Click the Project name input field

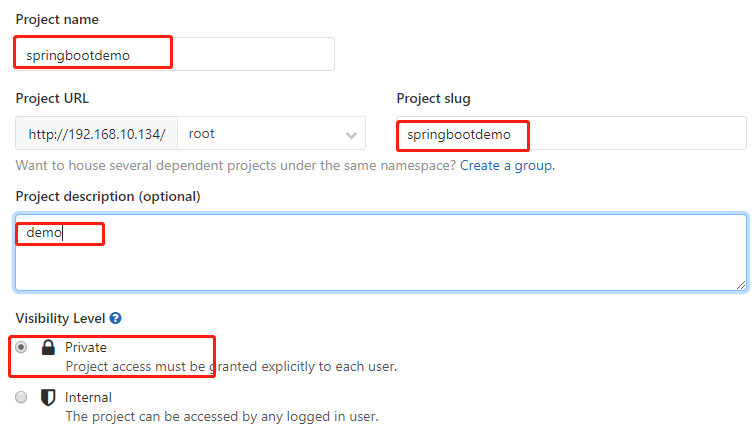(x=175, y=54)
